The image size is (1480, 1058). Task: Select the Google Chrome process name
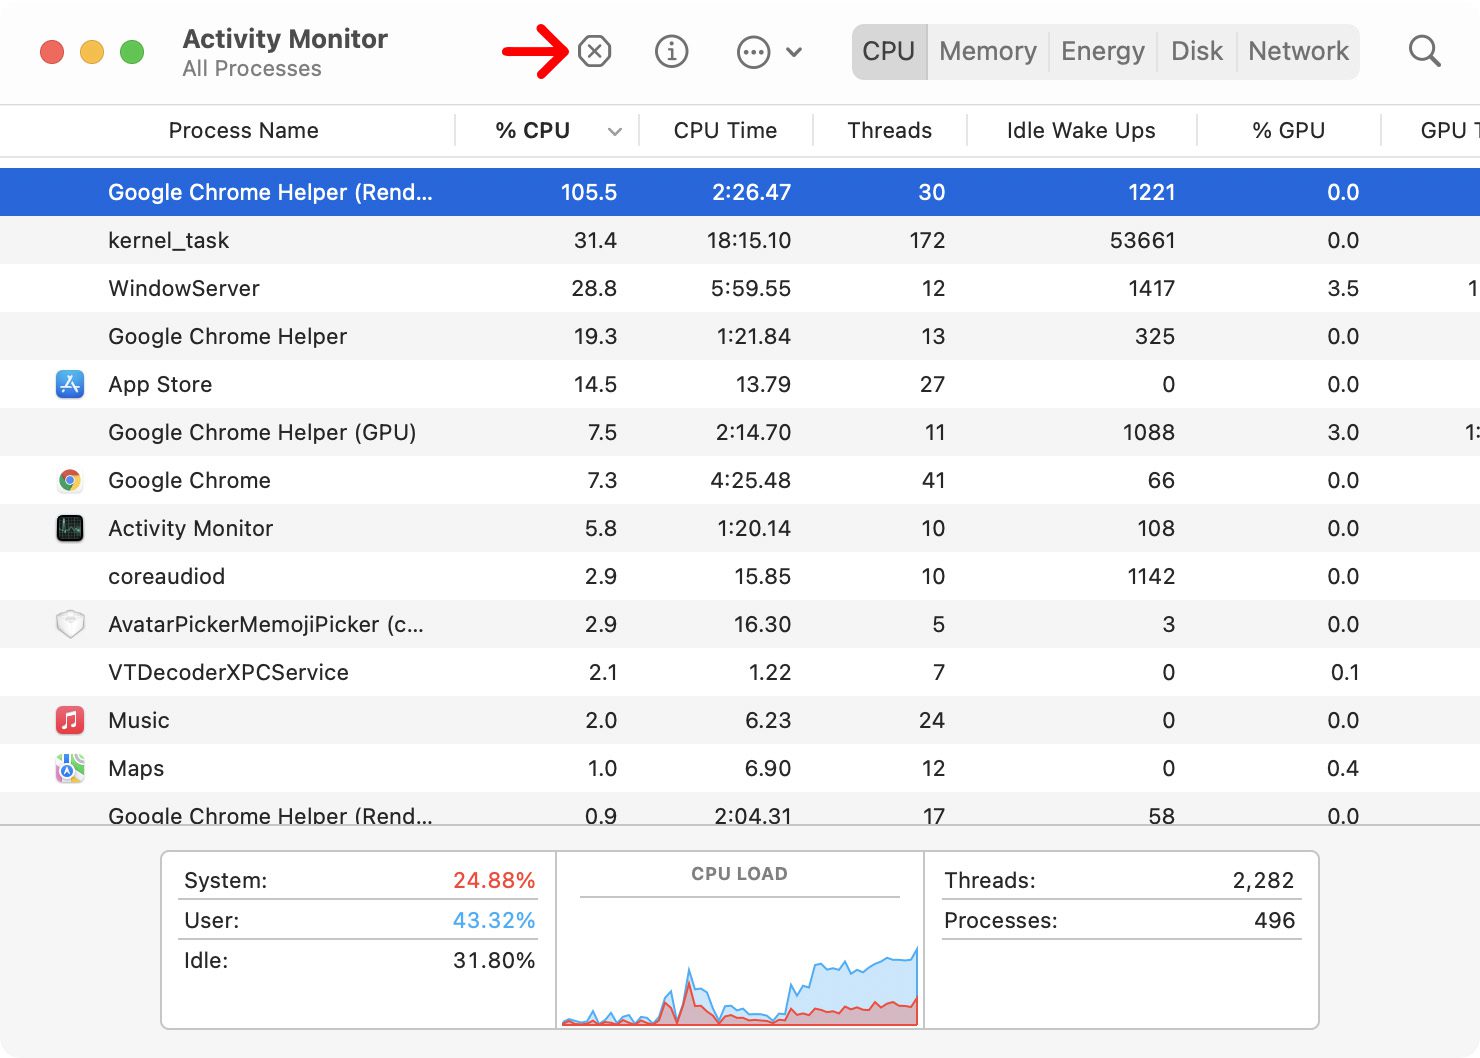pyautogui.click(x=189, y=480)
